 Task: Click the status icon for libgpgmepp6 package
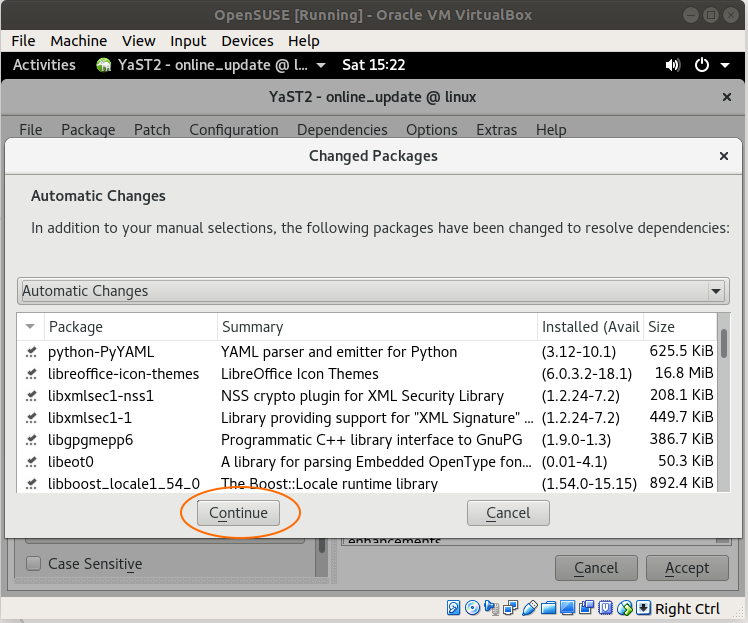[31, 440]
